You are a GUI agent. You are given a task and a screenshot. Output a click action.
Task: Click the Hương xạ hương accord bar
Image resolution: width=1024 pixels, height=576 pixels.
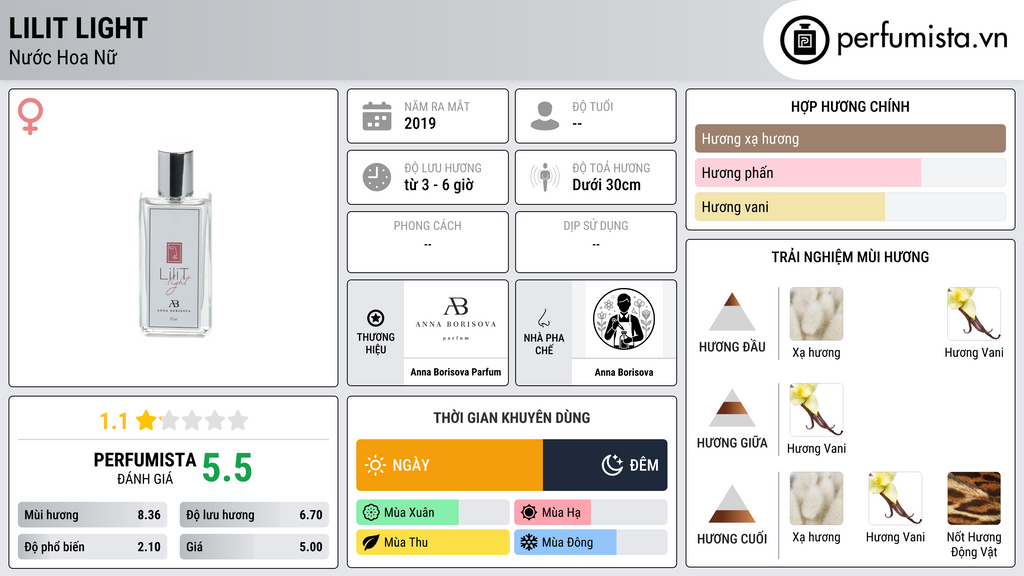coord(850,138)
